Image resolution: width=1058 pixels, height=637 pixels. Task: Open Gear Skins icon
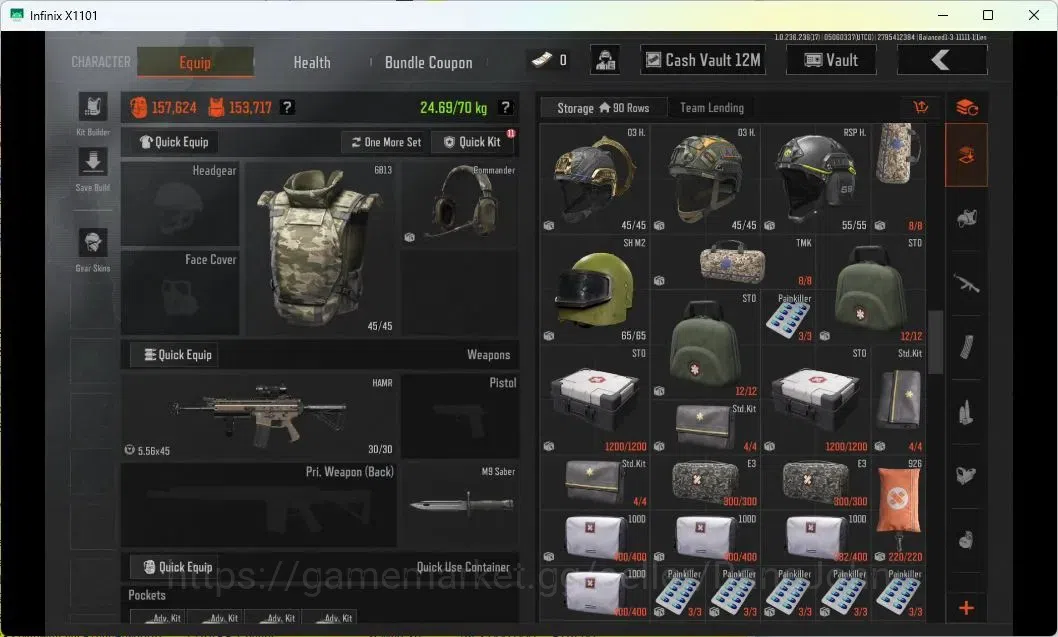click(93, 242)
